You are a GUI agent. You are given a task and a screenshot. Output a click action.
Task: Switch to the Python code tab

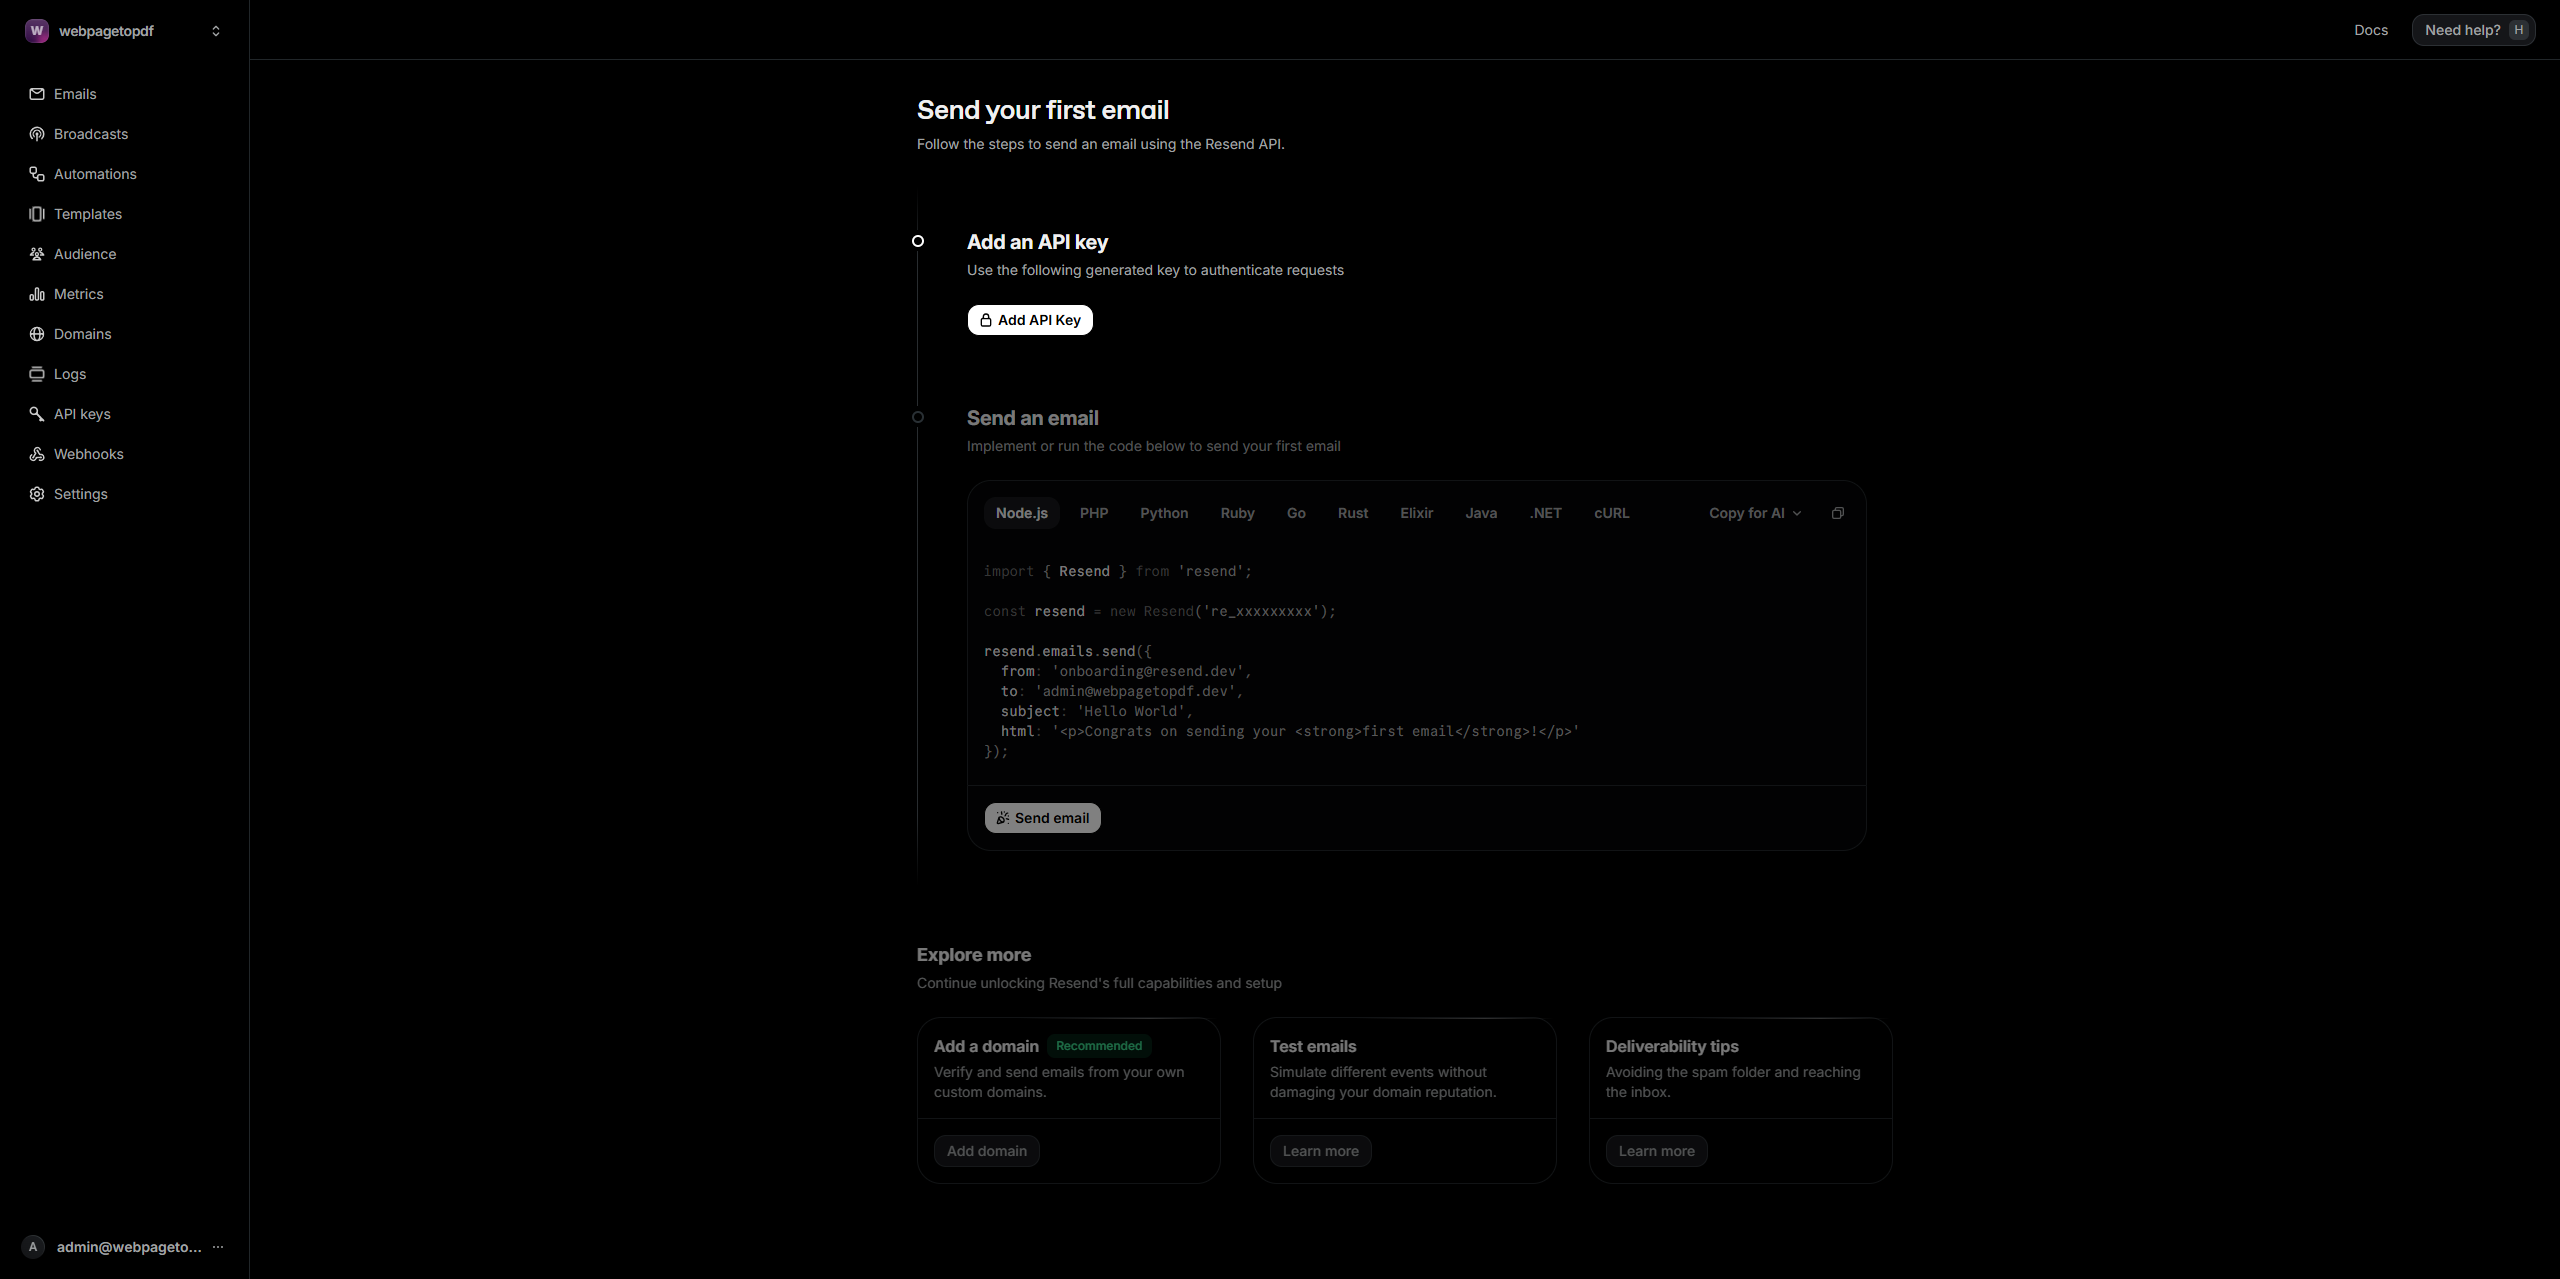click(1164, 513)
